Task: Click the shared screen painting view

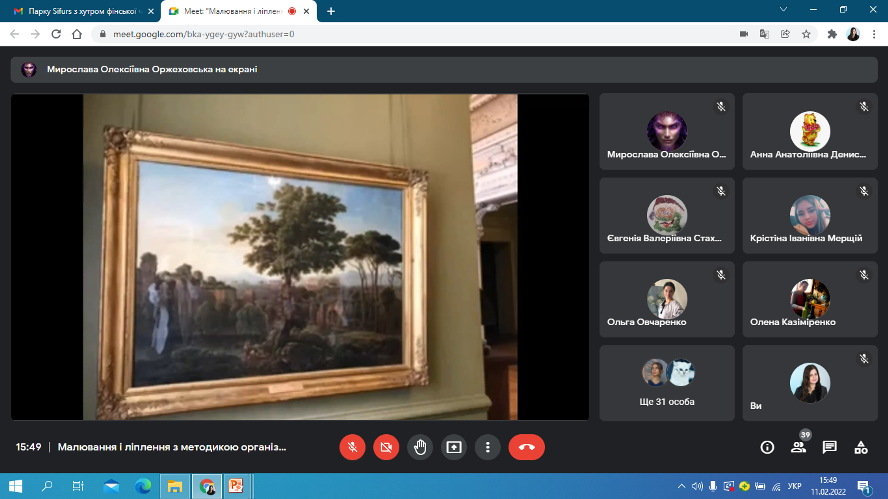Action: coord(300,257)
